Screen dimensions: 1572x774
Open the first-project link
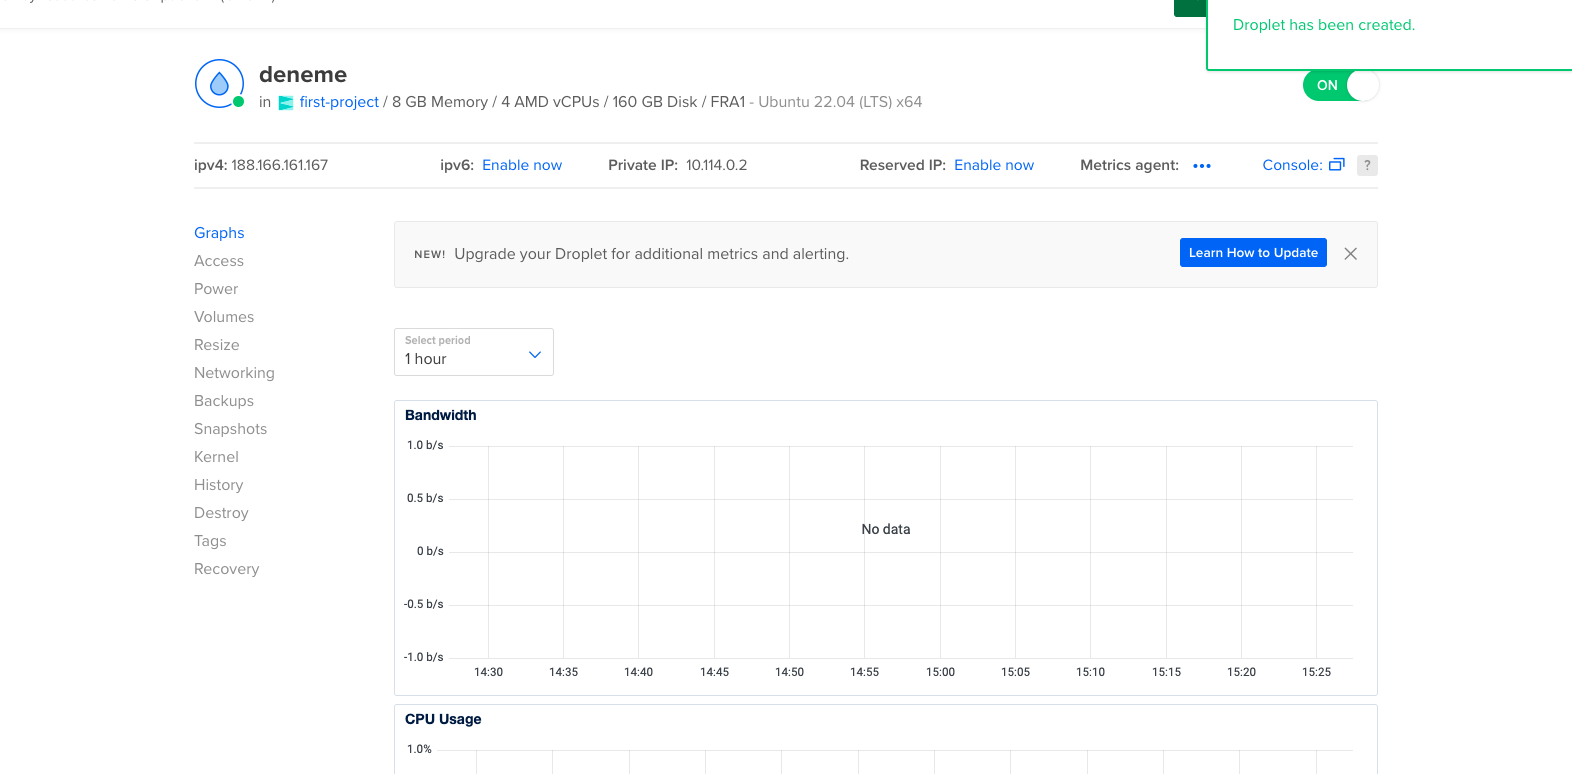pos(339,102)
